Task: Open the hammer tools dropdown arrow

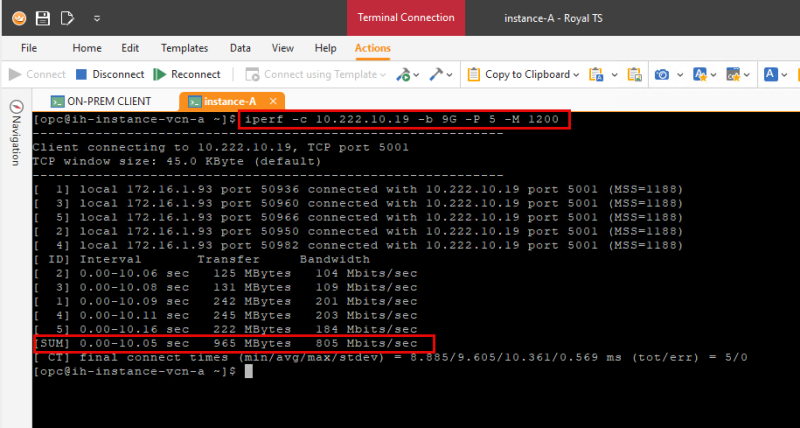Action: (x=452, y=74)
